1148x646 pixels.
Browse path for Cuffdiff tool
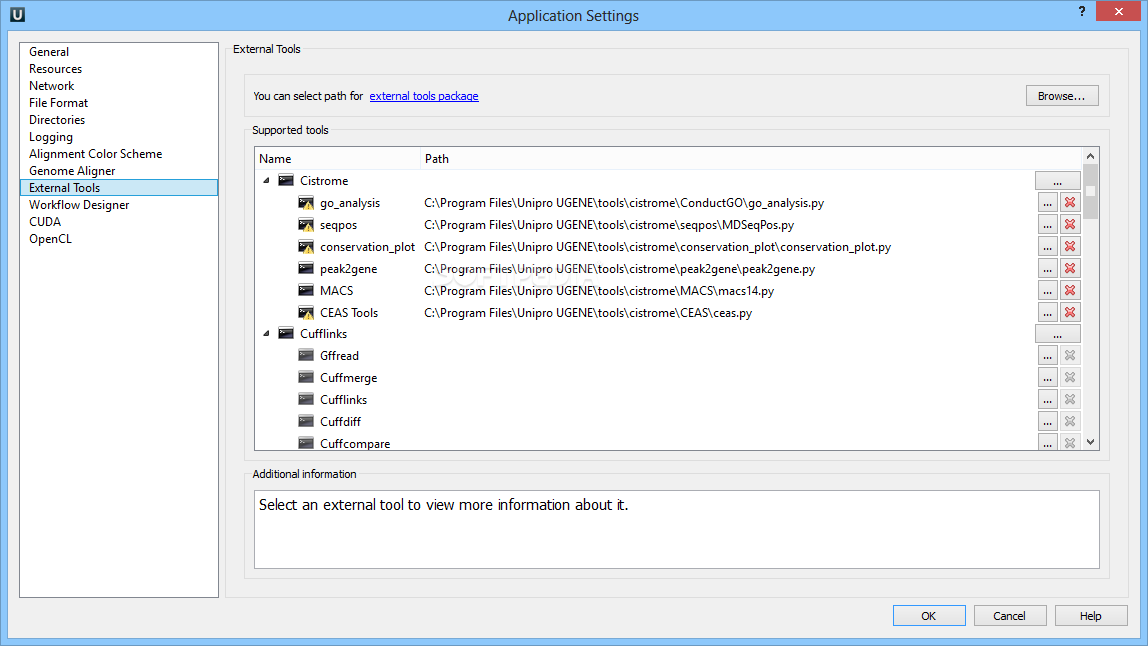(x=1048, y=422)
